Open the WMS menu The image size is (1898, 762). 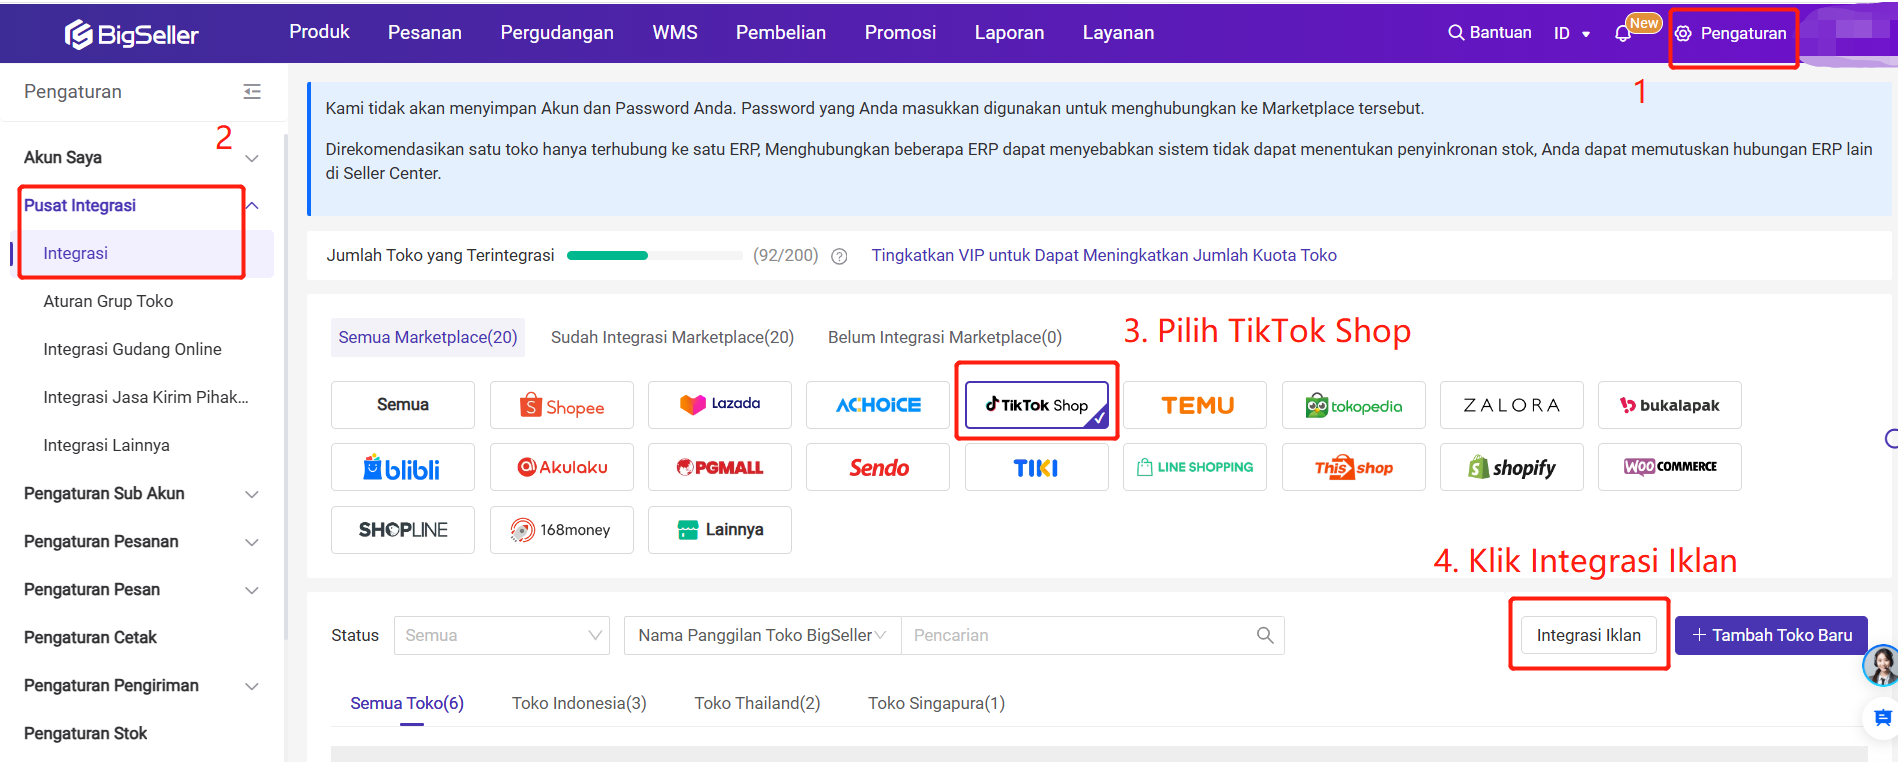[x=675, y=33]
